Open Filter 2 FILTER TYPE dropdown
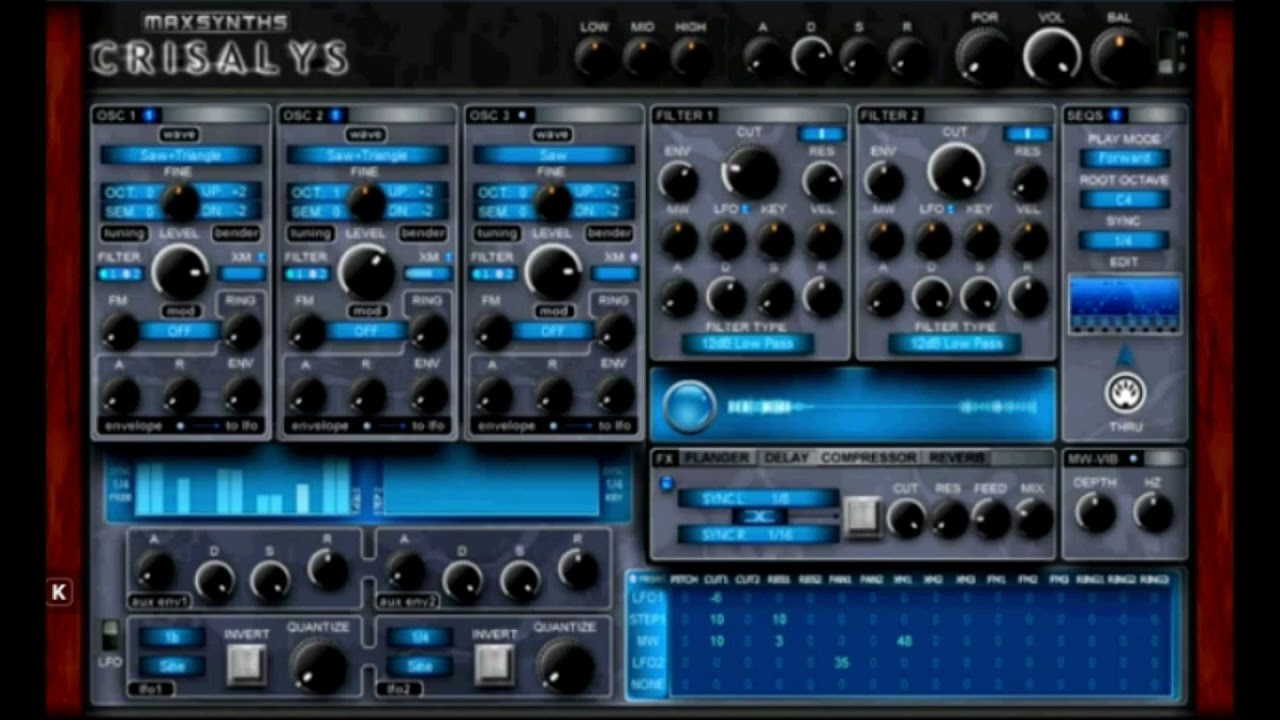The width and height of the screenshot is (1280, 720). (x=955, y=343)
